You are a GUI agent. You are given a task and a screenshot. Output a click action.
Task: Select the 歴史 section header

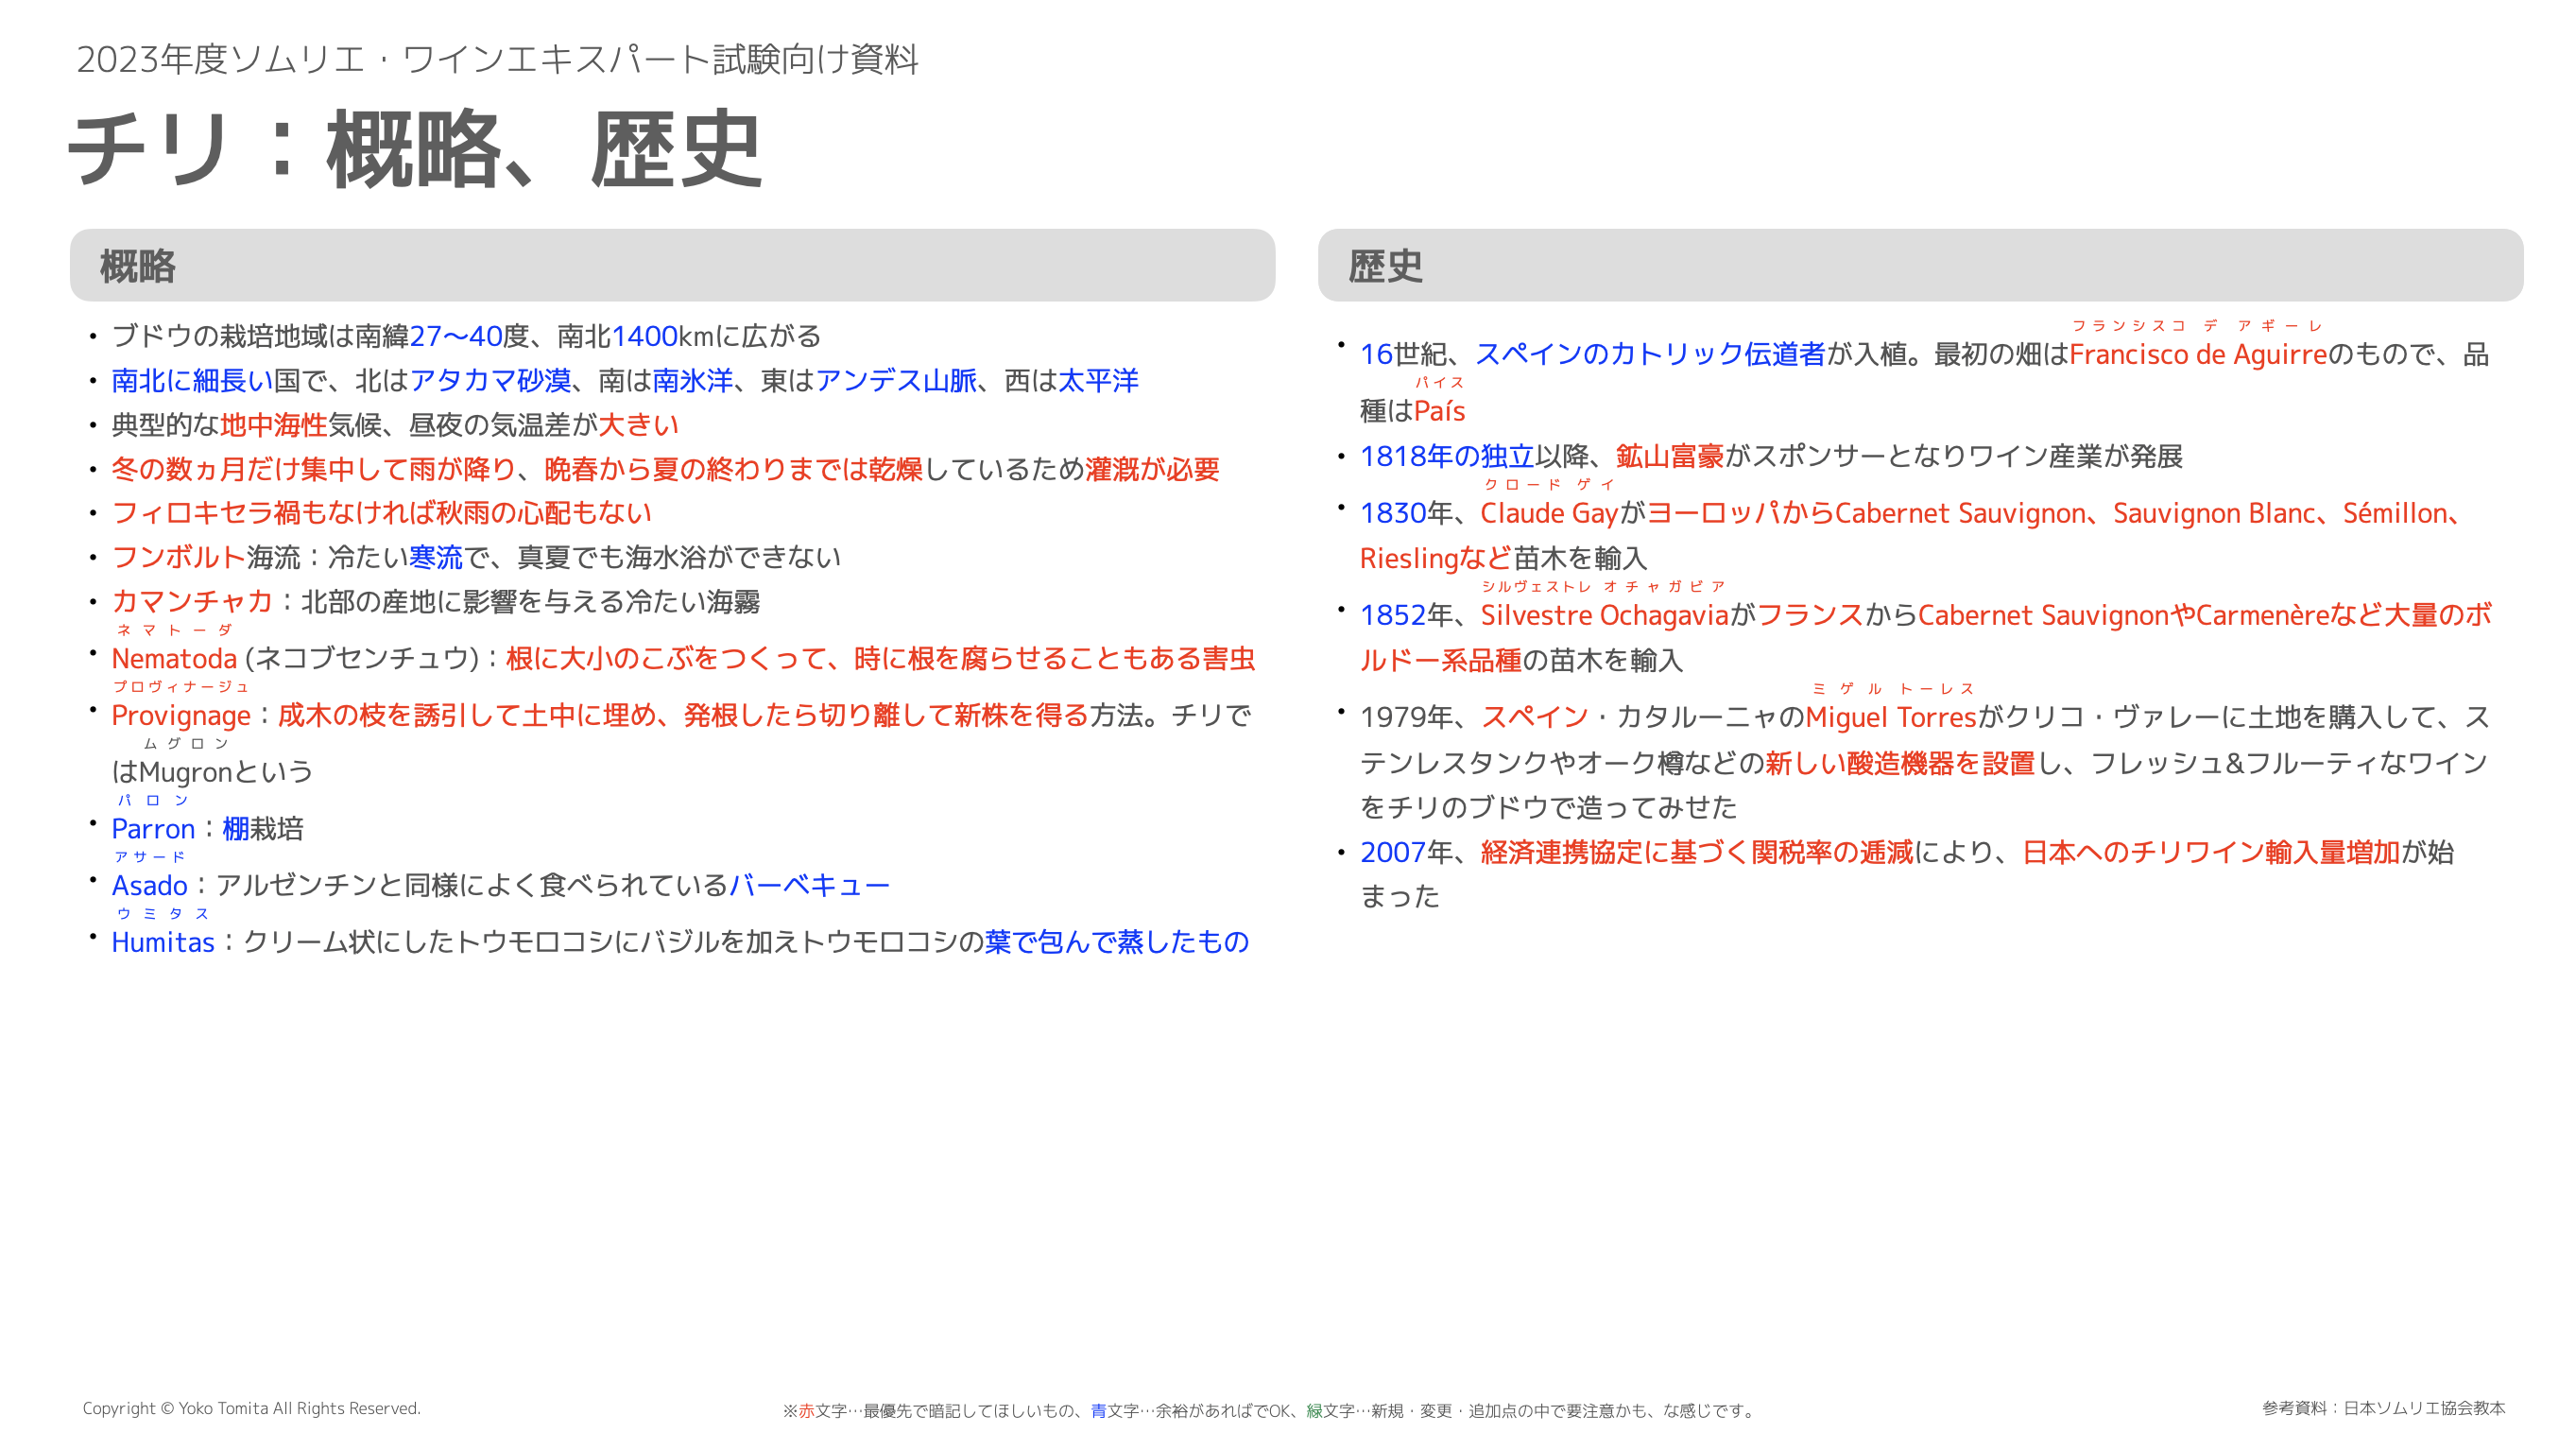[1920, 265]
